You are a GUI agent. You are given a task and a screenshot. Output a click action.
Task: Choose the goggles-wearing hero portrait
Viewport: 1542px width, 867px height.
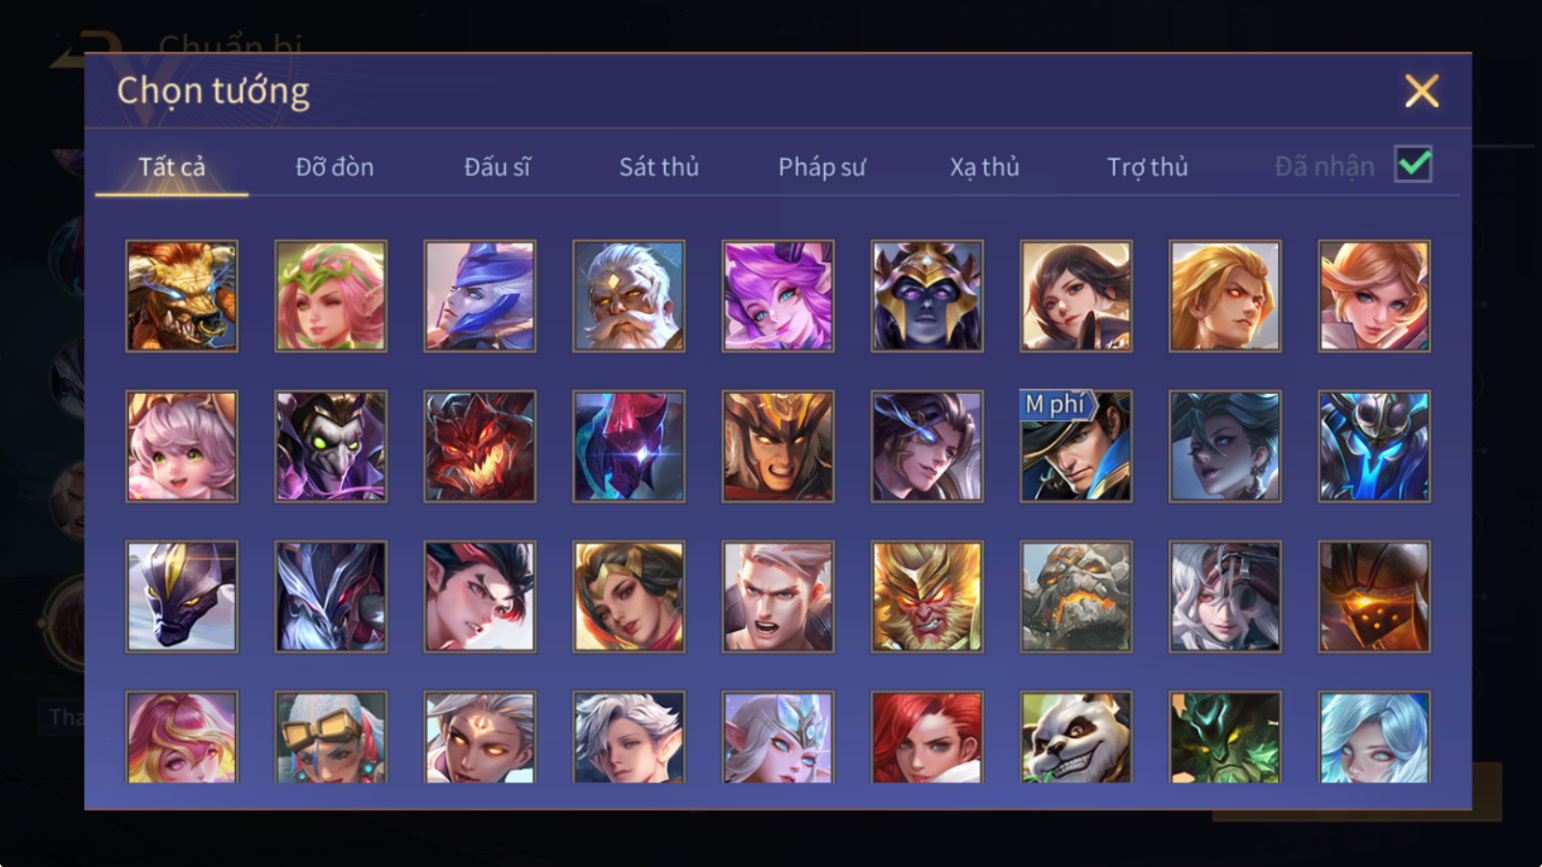click(331, 737)
